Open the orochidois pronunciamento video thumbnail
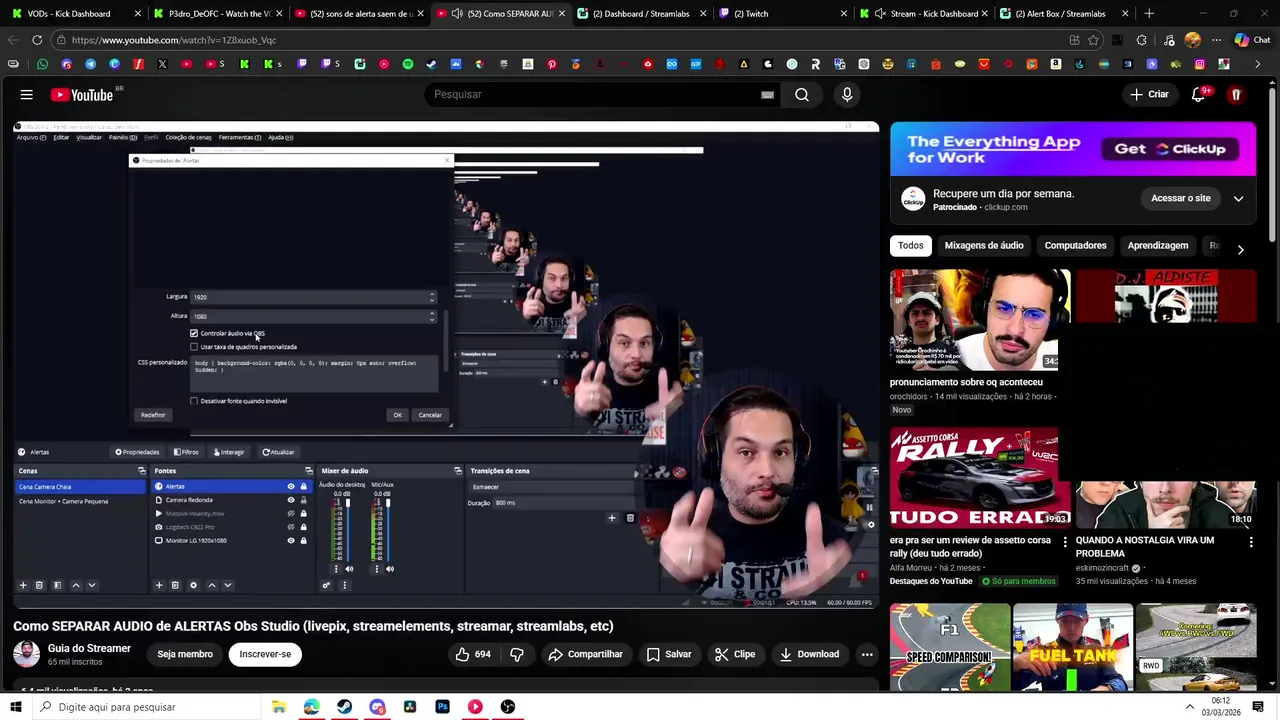This screenshot has width=1280, height=720. (x=974, y=320)
